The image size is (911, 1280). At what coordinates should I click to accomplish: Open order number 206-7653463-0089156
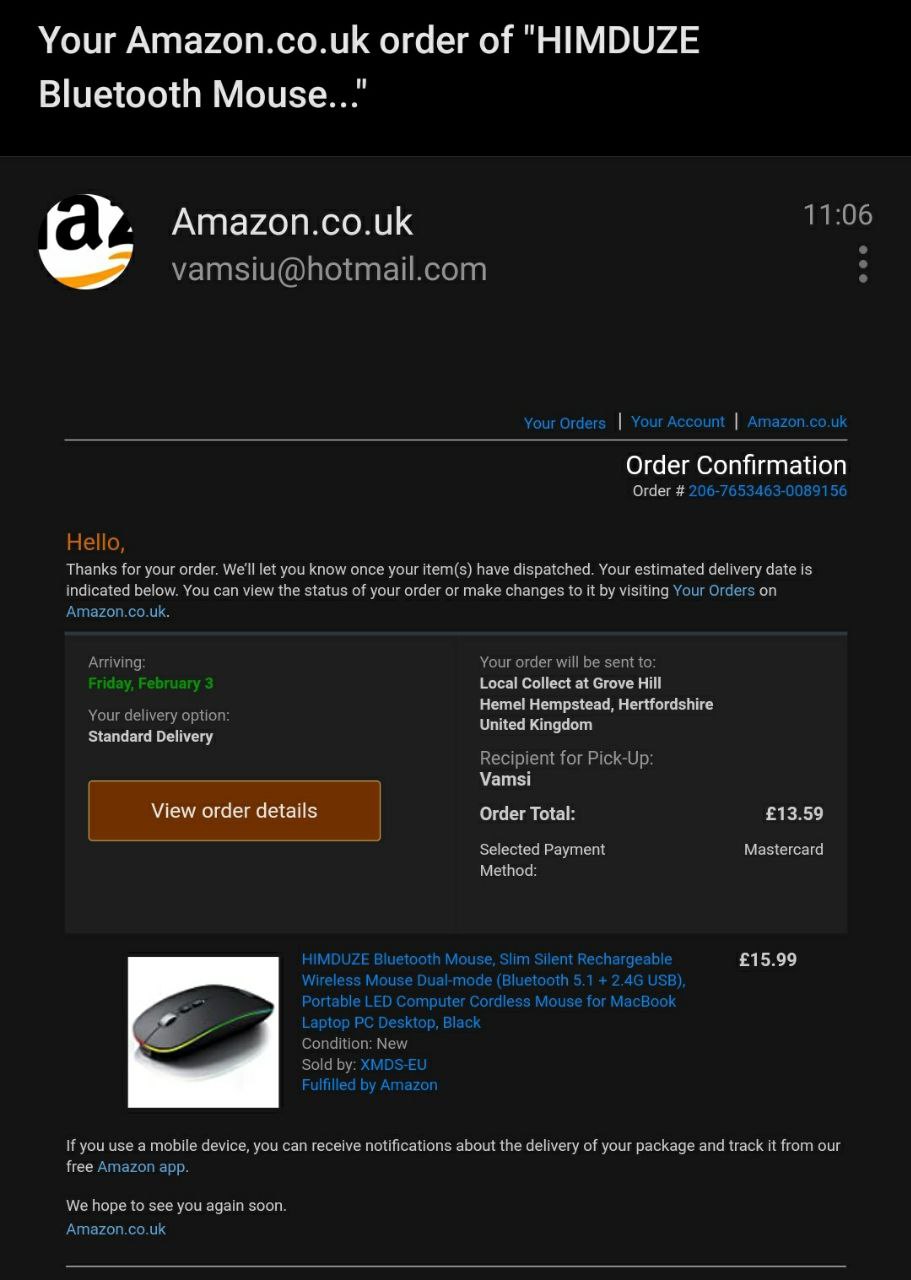768,490
